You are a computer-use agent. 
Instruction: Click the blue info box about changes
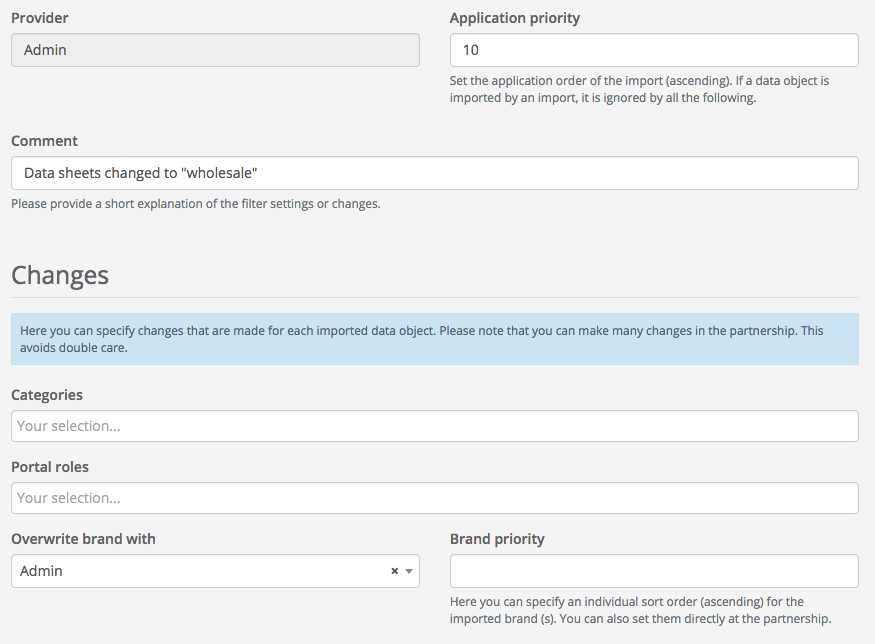(434, 339)
